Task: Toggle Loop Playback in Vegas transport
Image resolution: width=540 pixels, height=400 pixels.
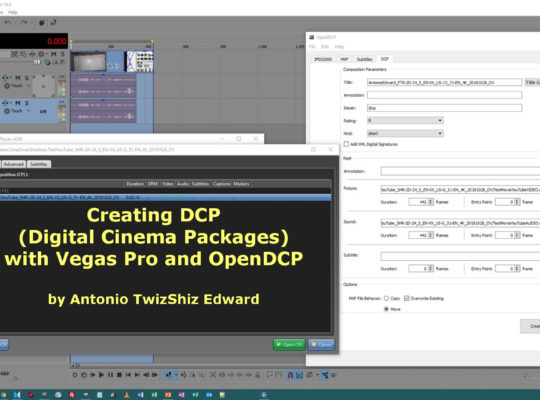Action: 84,375
